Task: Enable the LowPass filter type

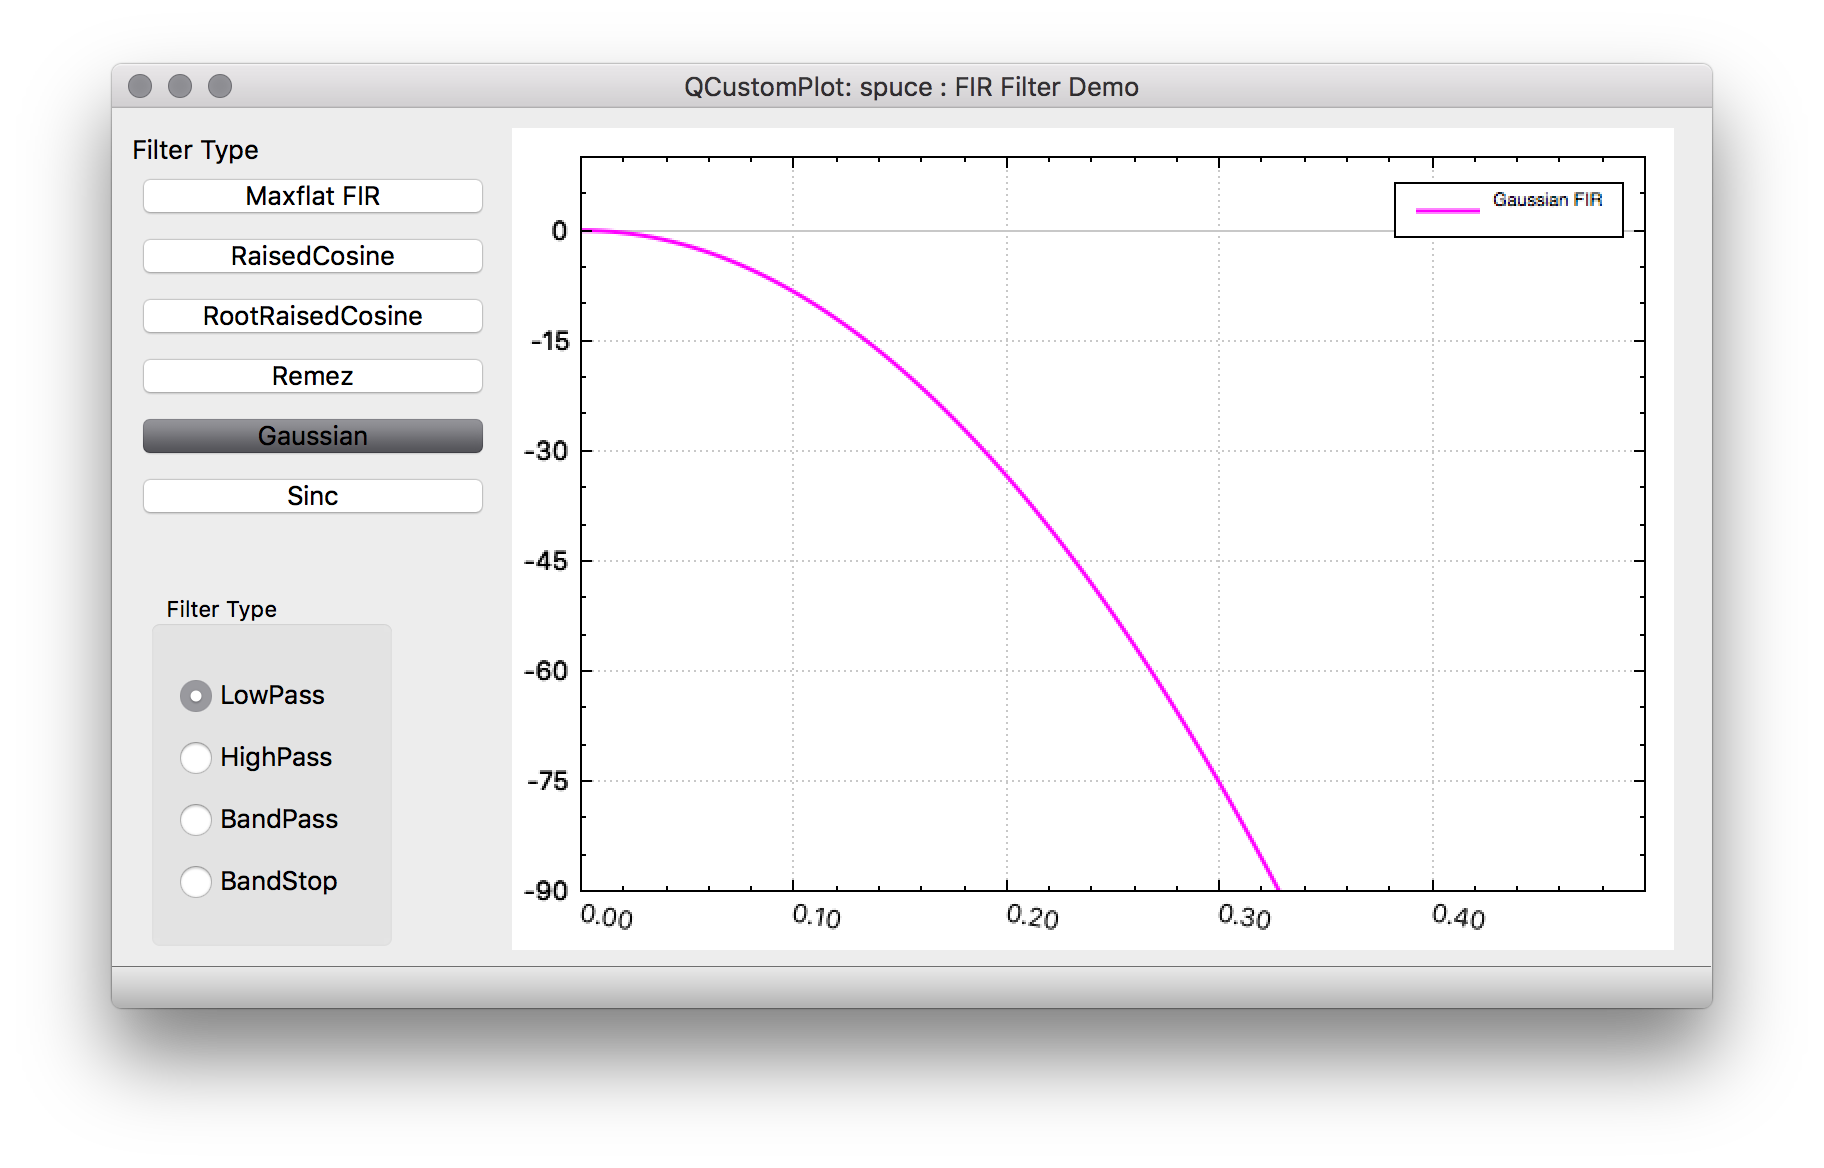Action: click(x=196, y=694)
